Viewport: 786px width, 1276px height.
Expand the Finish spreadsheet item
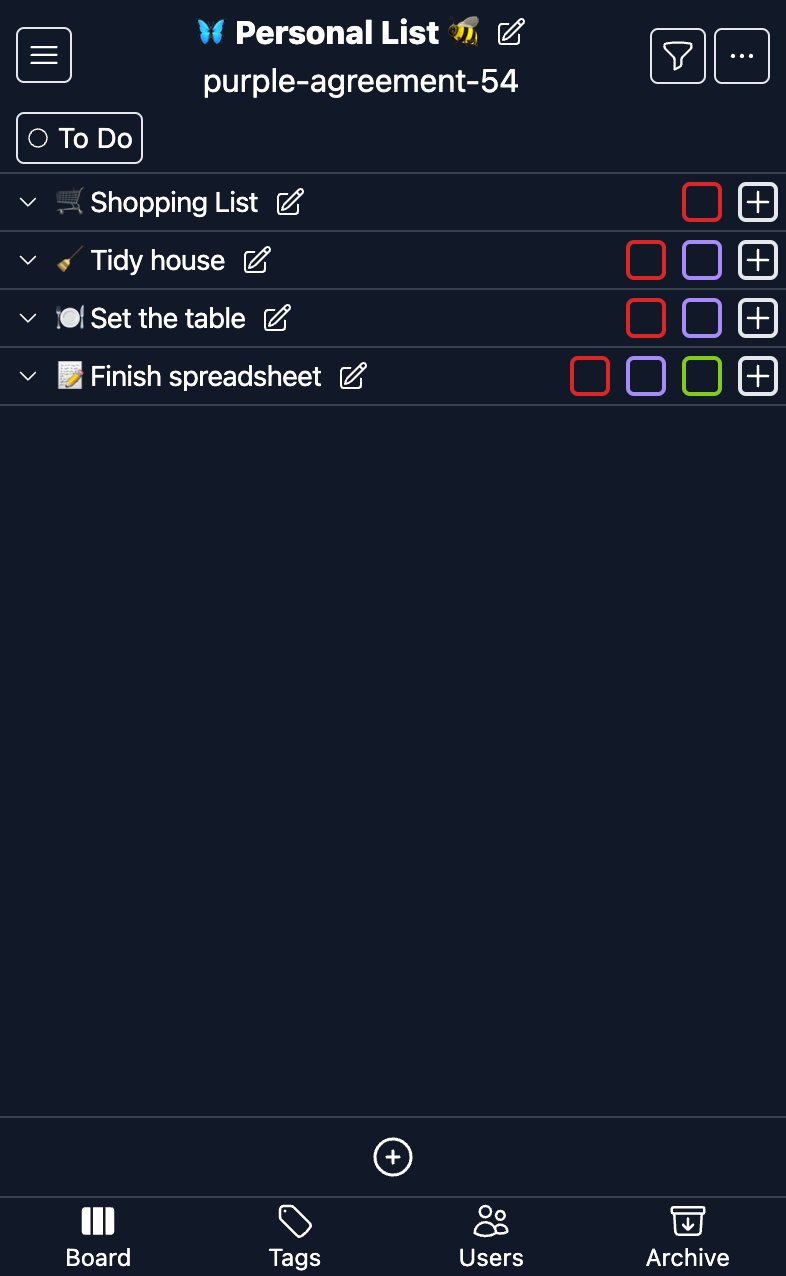[x=28, y=376]
